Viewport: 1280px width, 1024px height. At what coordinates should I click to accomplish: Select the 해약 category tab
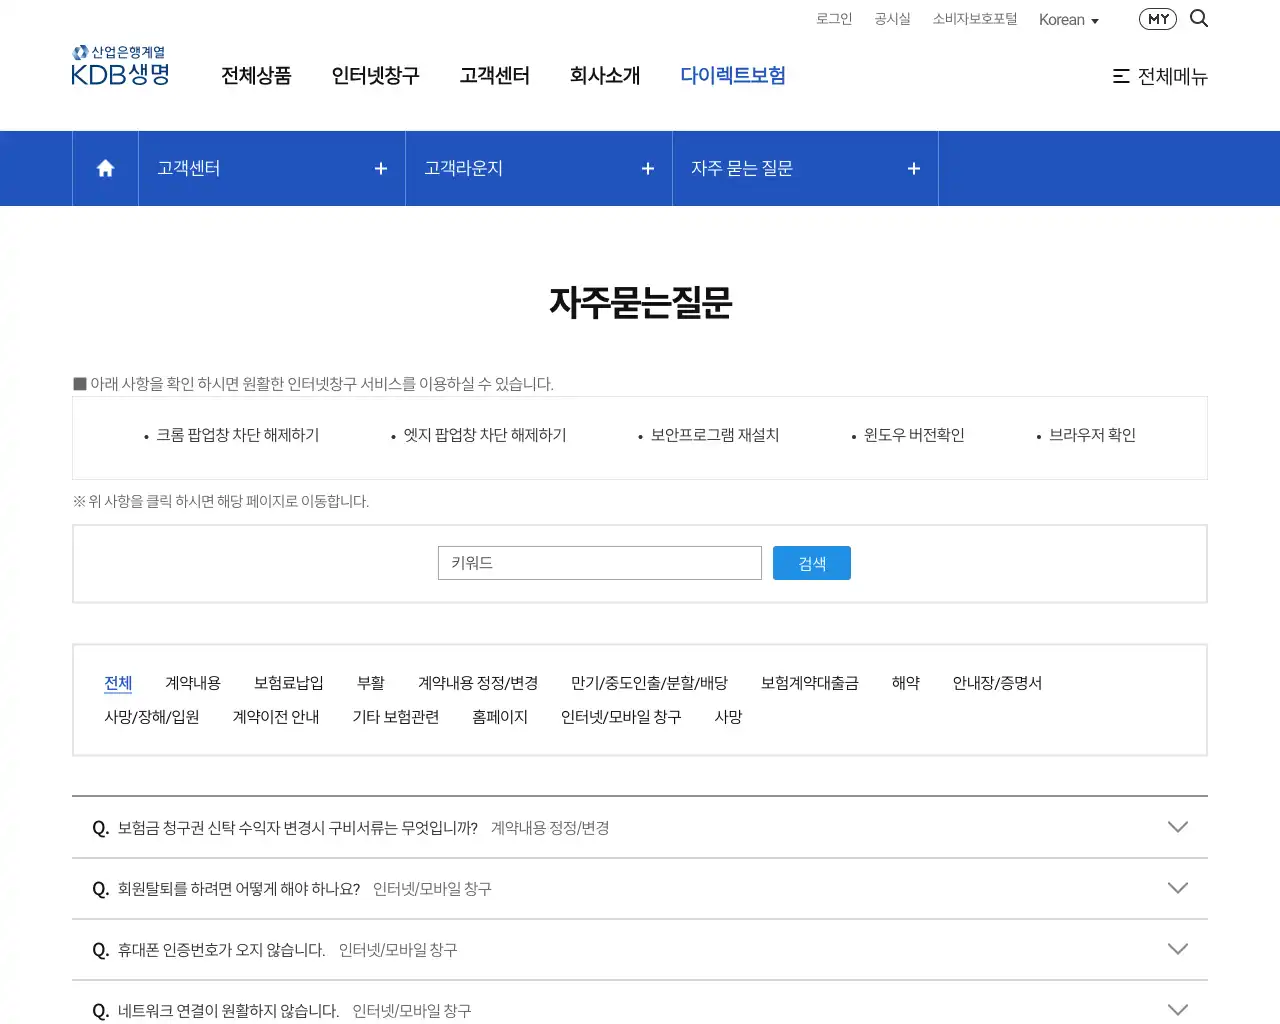pyautogui.click(x=905, y=683)
